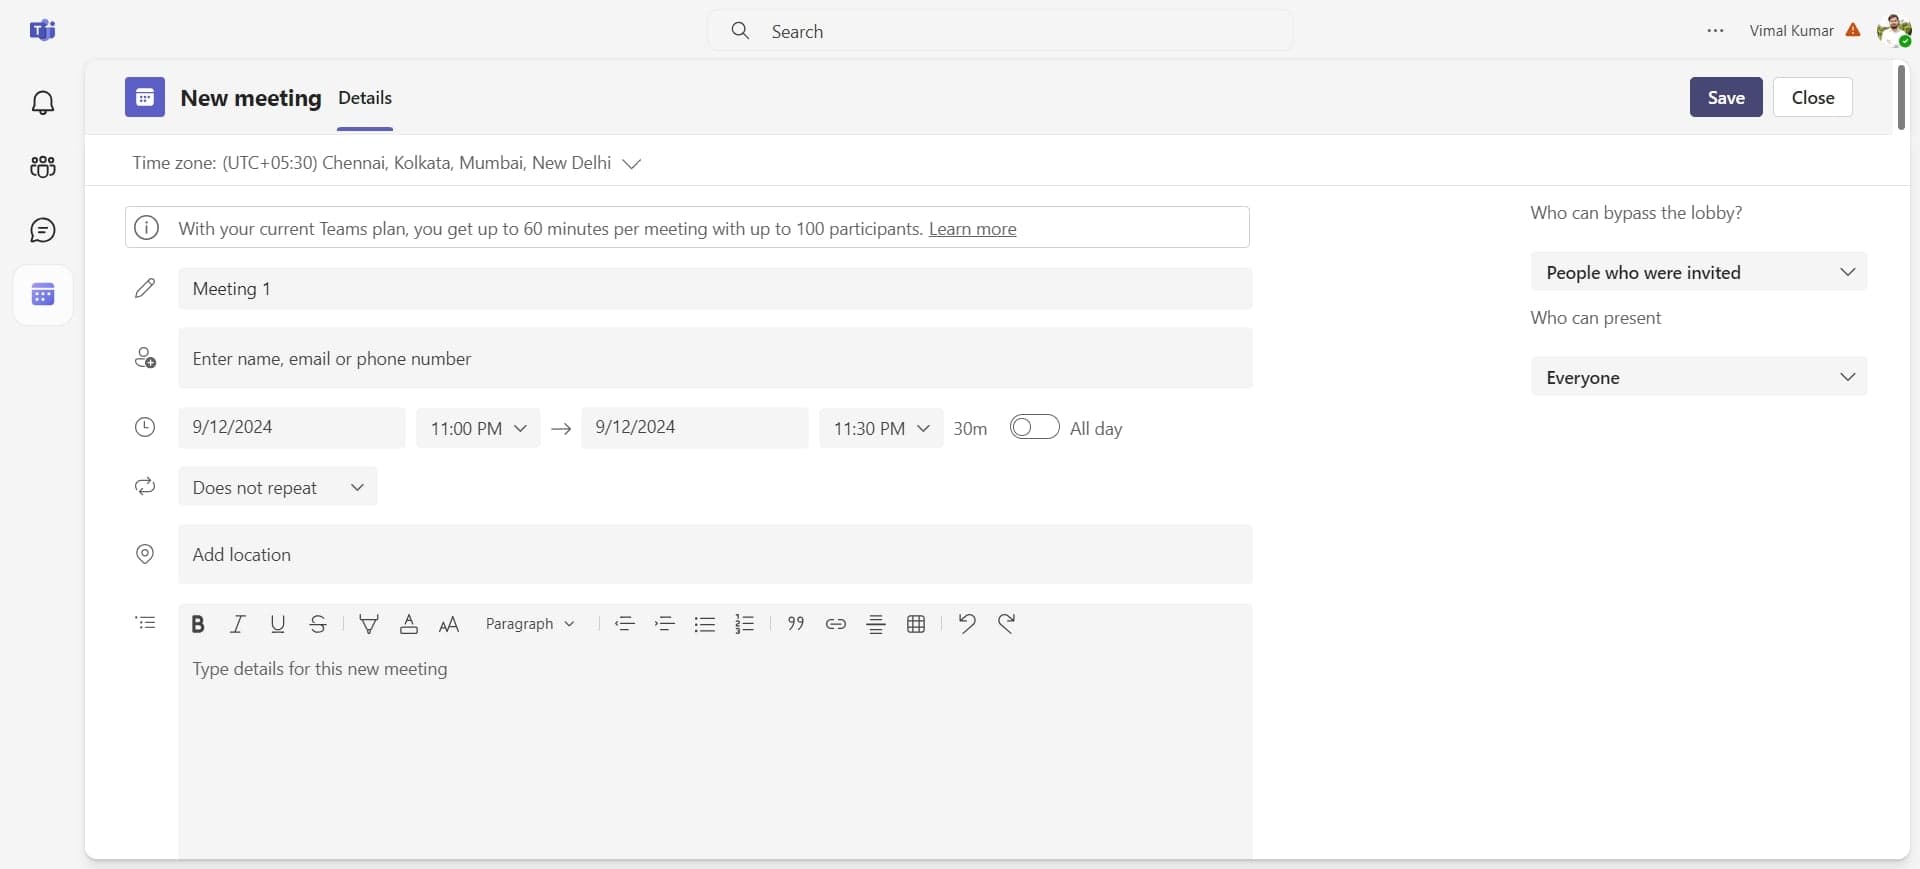Insert a table in meeting details

tap(916, 624)
